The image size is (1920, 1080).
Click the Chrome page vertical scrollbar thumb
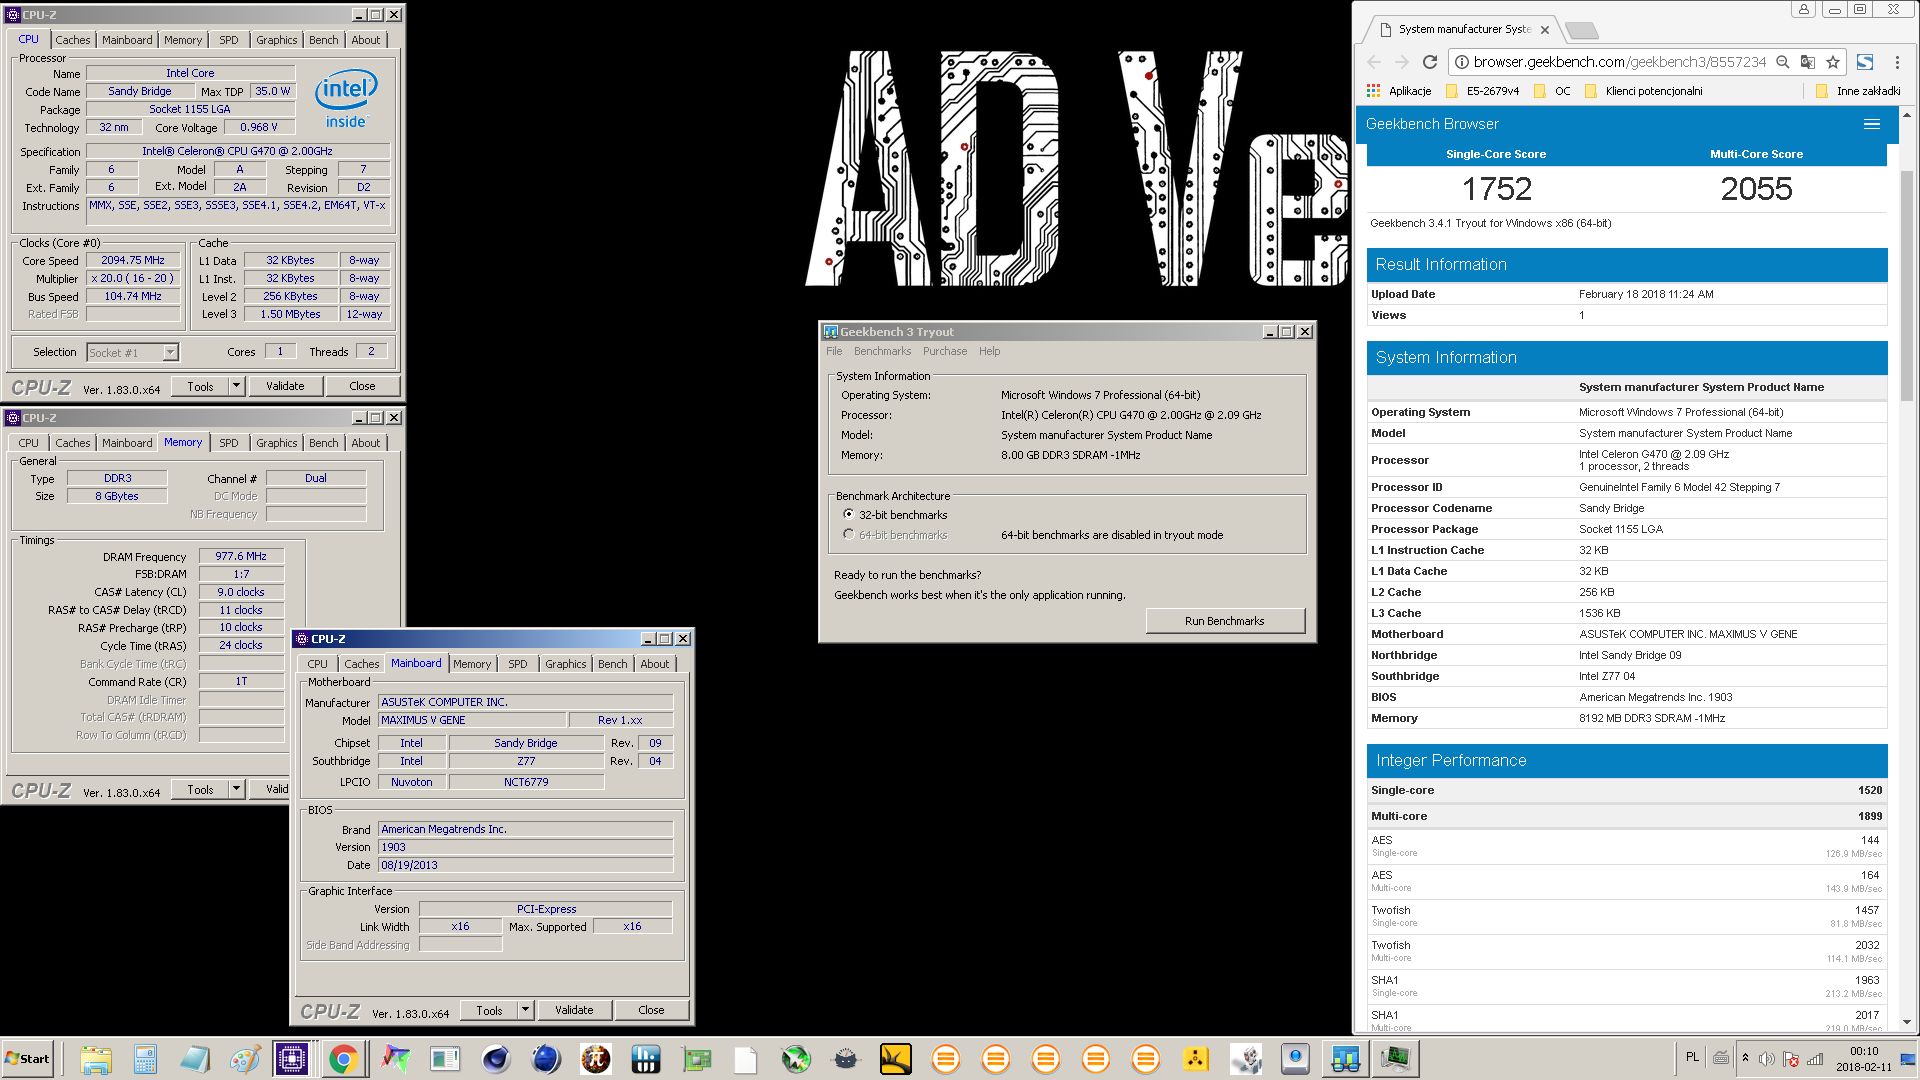[1906, 285]
